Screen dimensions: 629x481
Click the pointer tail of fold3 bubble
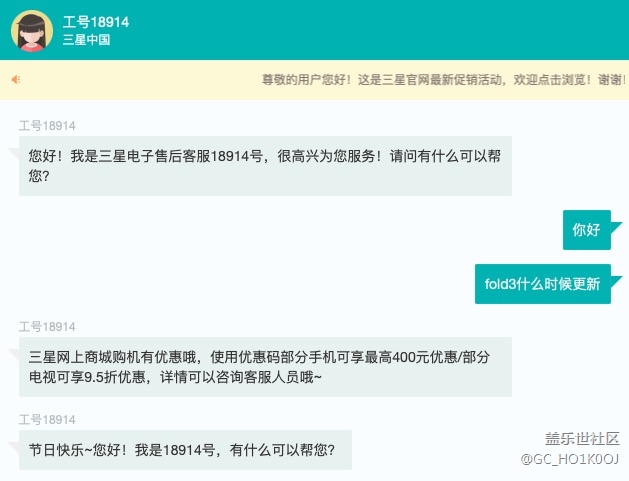click(x=616, y=272)
